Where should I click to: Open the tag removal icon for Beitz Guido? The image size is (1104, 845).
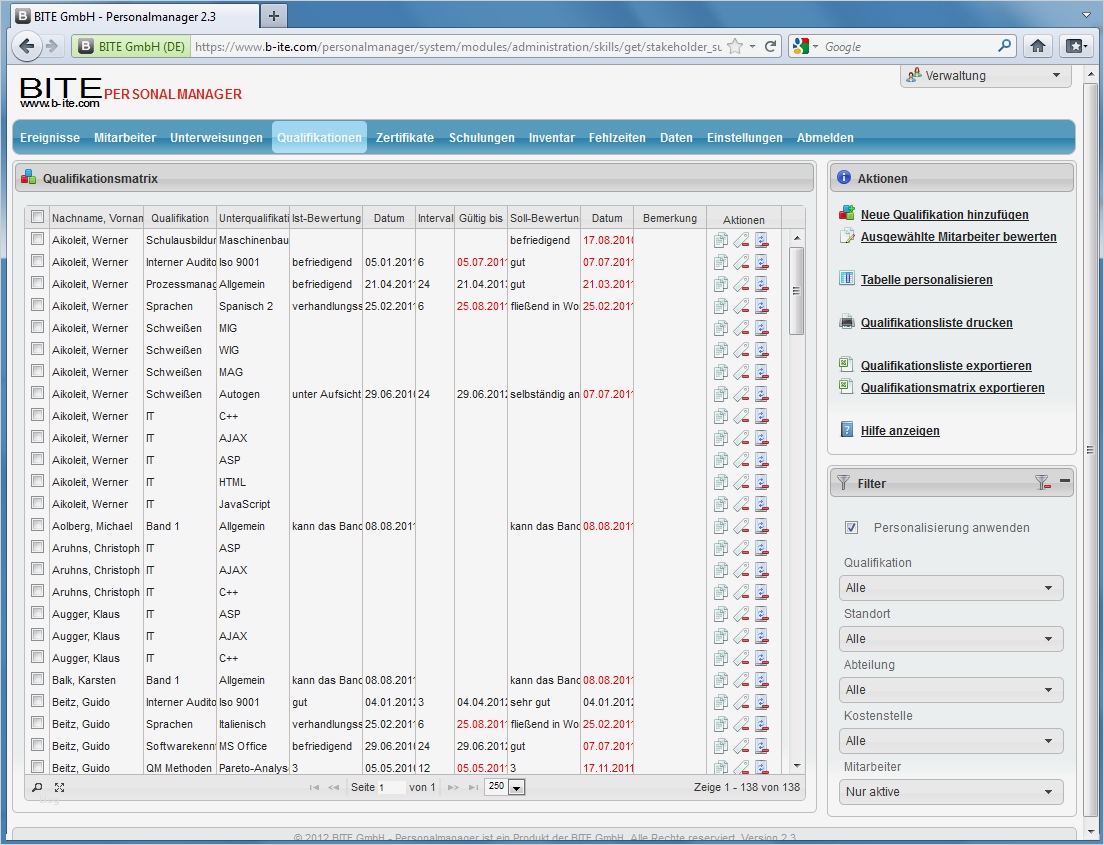pos(741,702)
